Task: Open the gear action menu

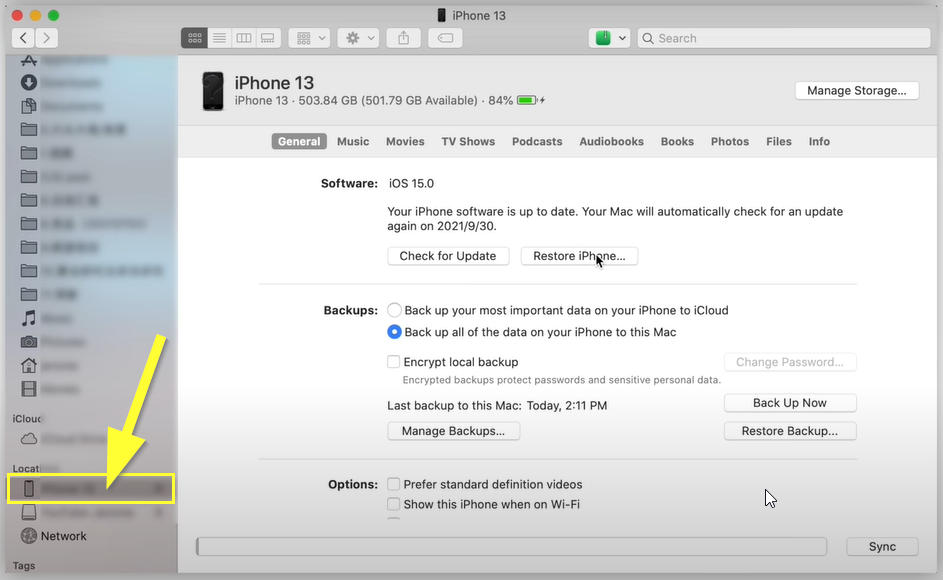Action: click(358, 38)
